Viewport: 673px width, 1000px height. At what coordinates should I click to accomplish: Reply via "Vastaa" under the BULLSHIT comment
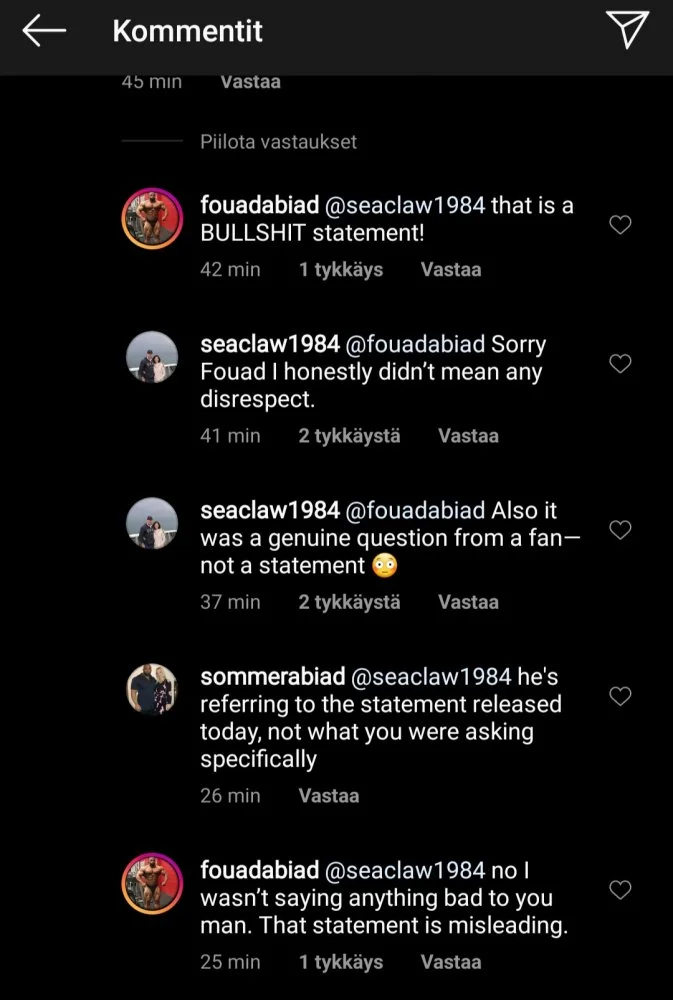(x=451, y=270)
